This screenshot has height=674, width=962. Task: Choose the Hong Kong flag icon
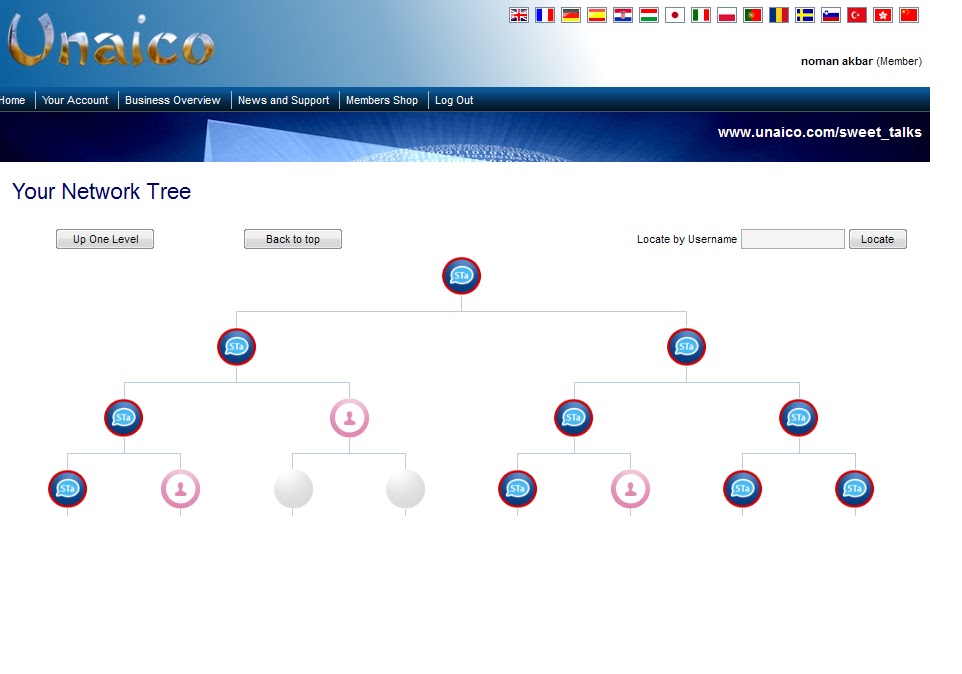pyautogui.click(x=883, y=15)
